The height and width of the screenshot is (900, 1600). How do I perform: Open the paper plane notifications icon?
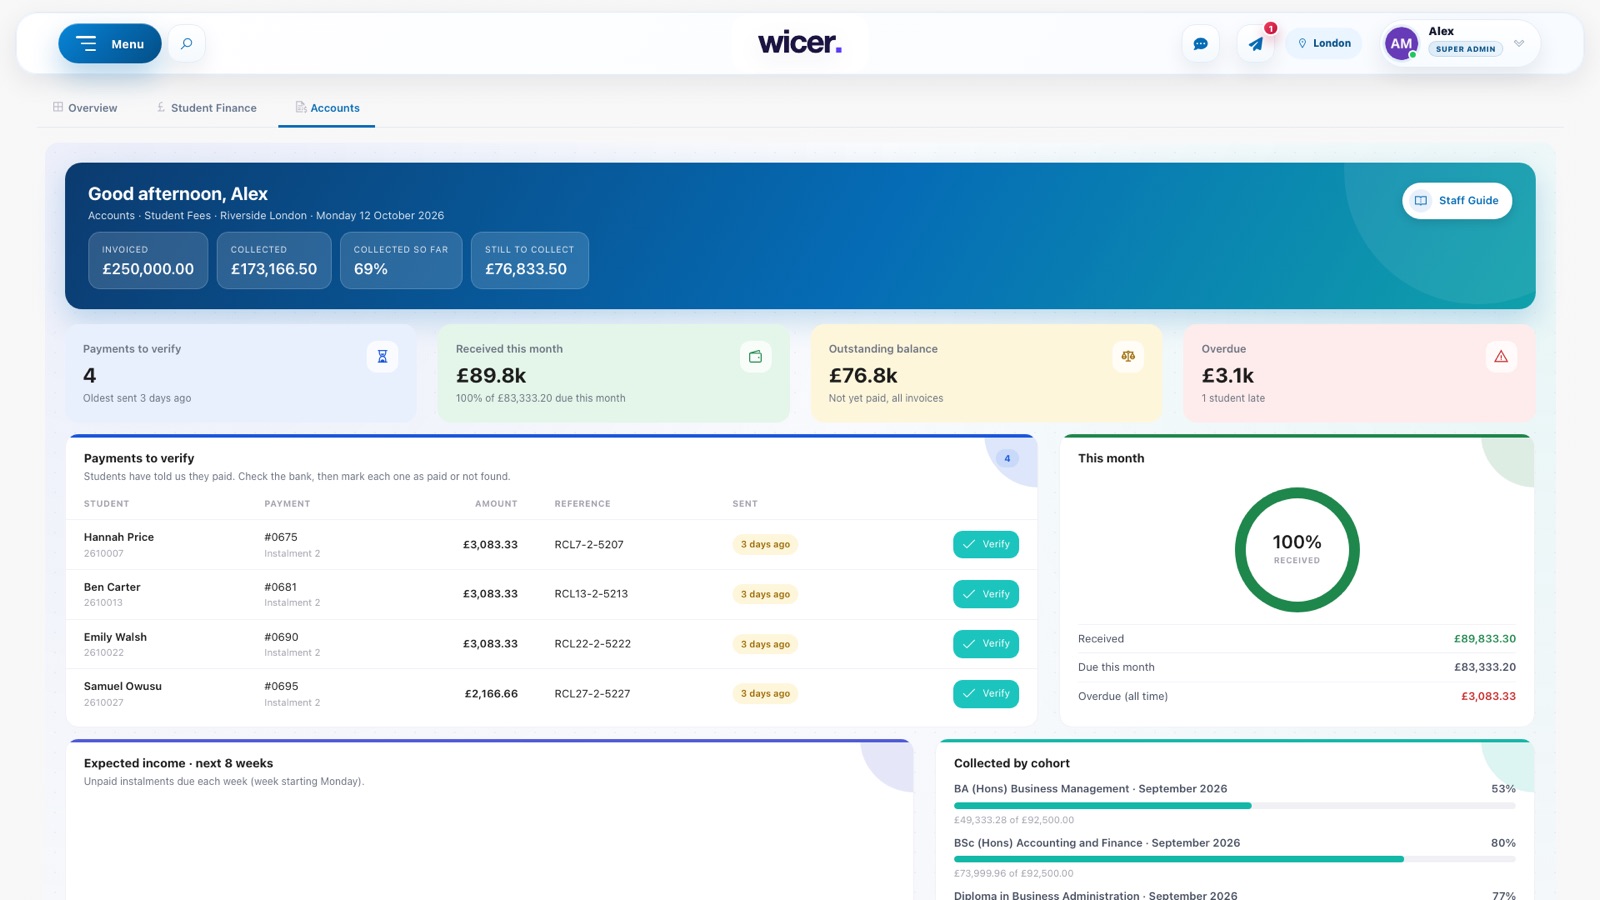pyautogui.click(x=1256, y=44)
